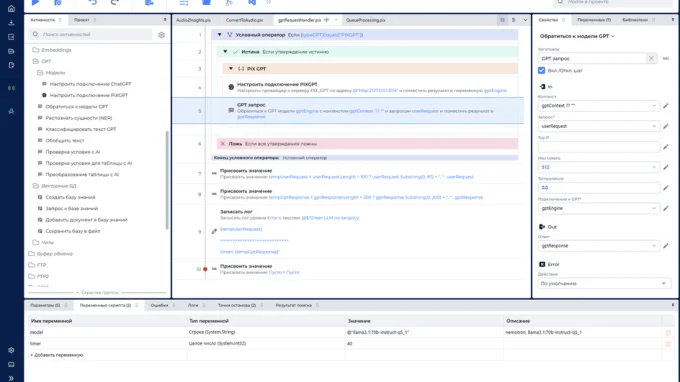Edit the Подключение к GPT field with the pencil icon

[666, 208]
